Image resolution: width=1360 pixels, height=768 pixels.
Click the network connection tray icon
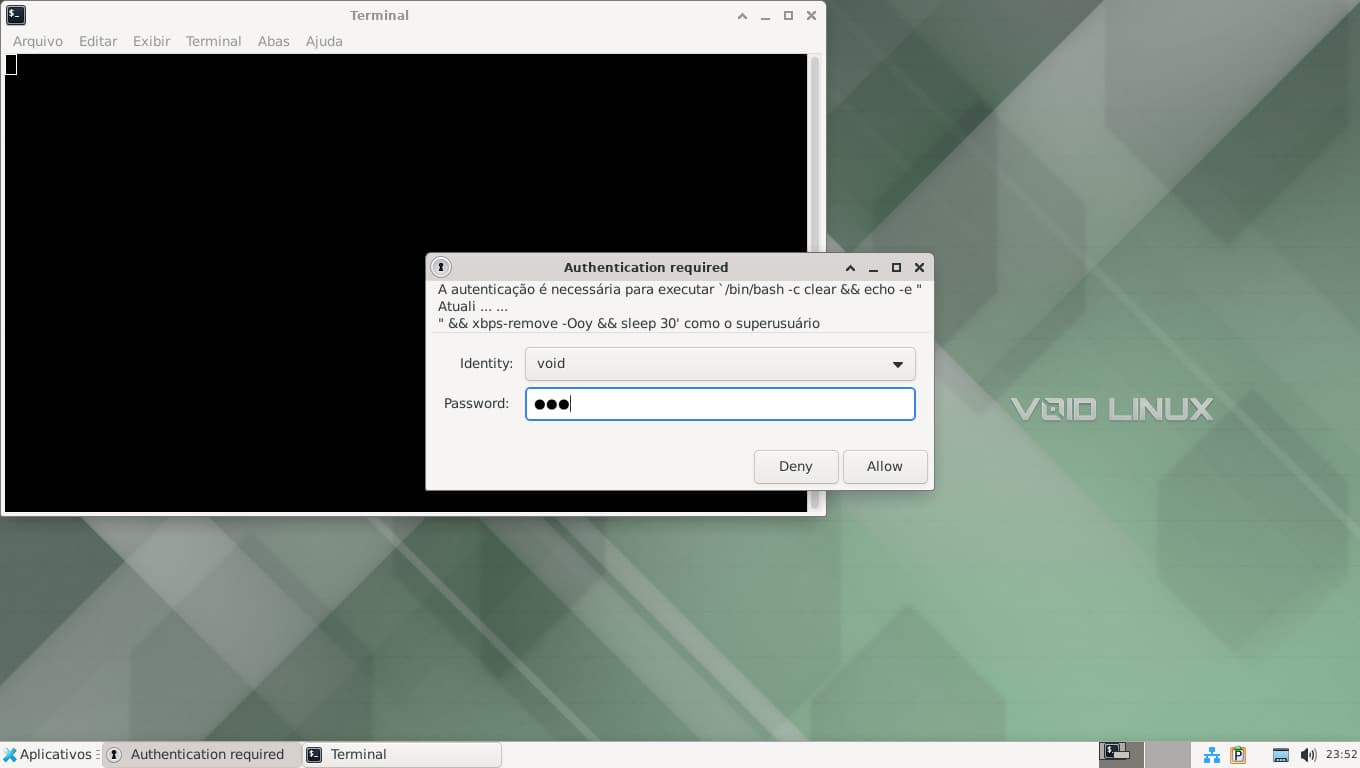pos(1211,755)
